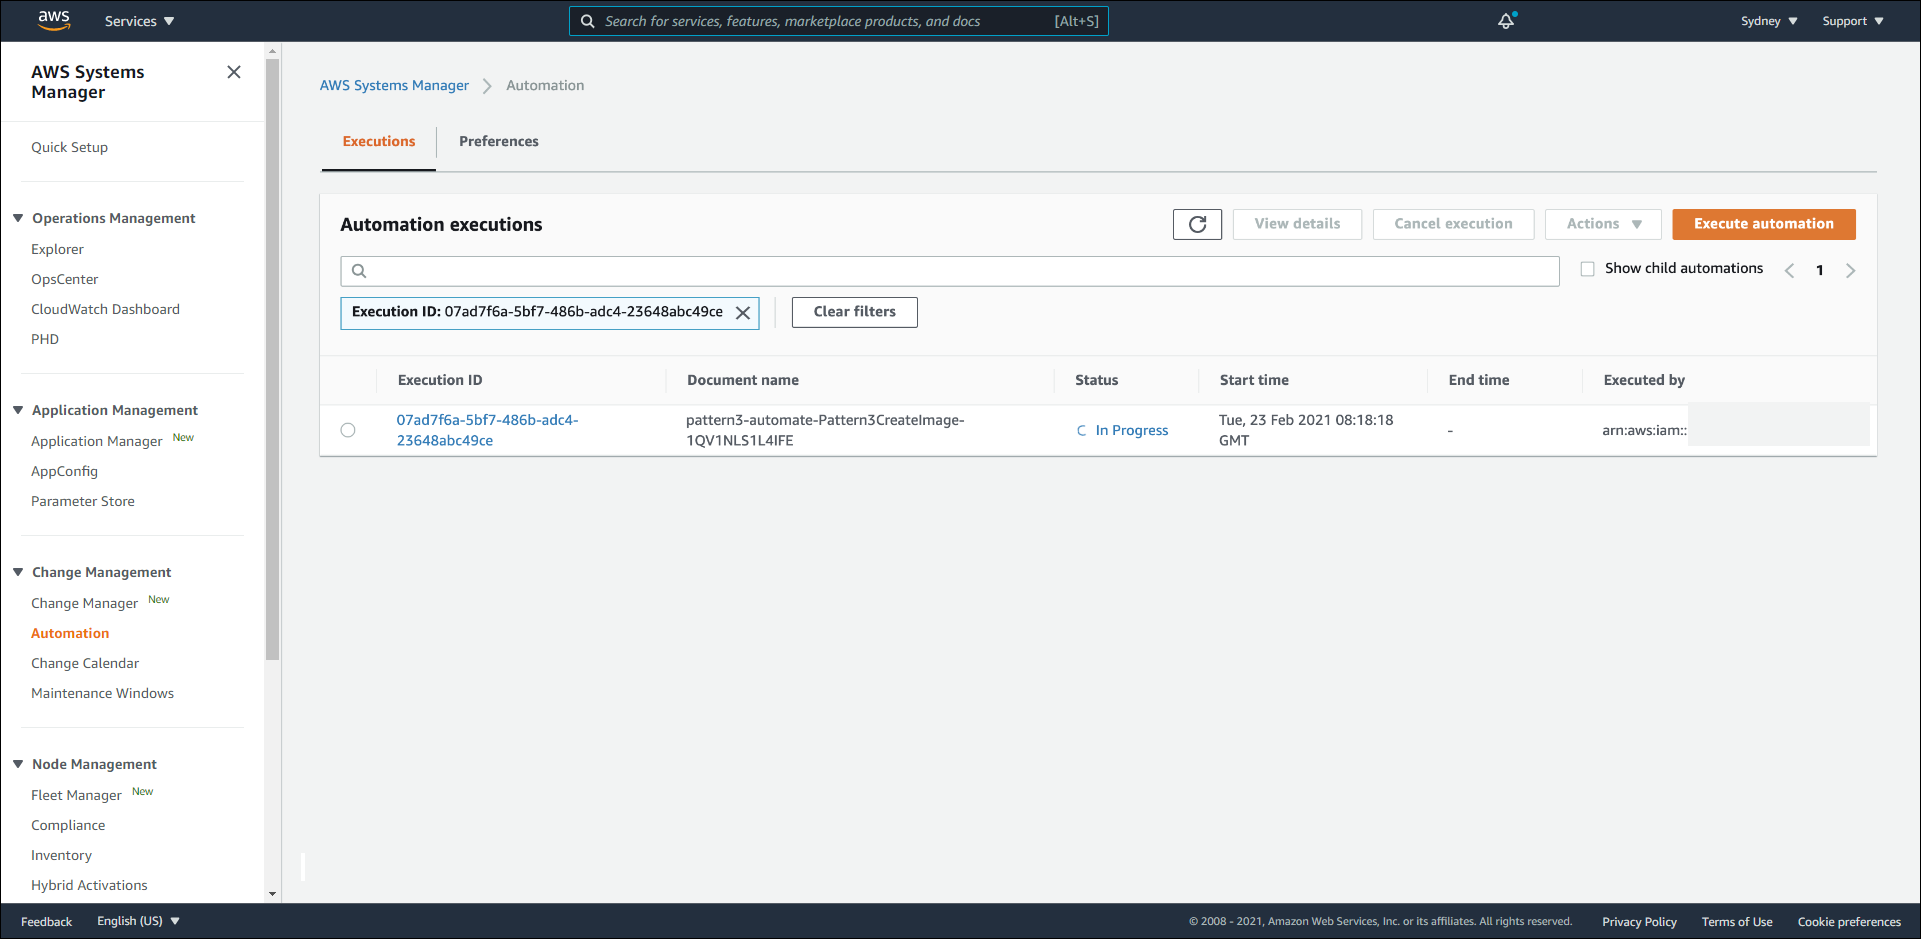Collapse the Operations Management section
Screen dimensions: 1921x939
[18, 218]
